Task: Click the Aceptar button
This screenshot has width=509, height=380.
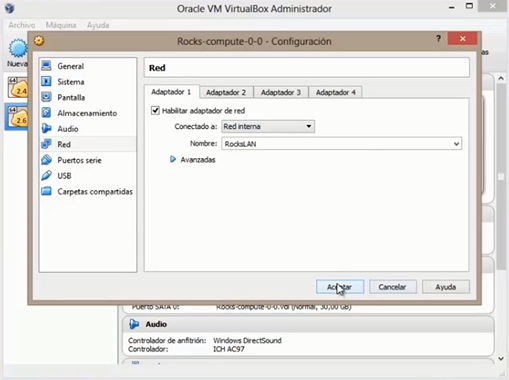Action: click(x=340, y=287)
